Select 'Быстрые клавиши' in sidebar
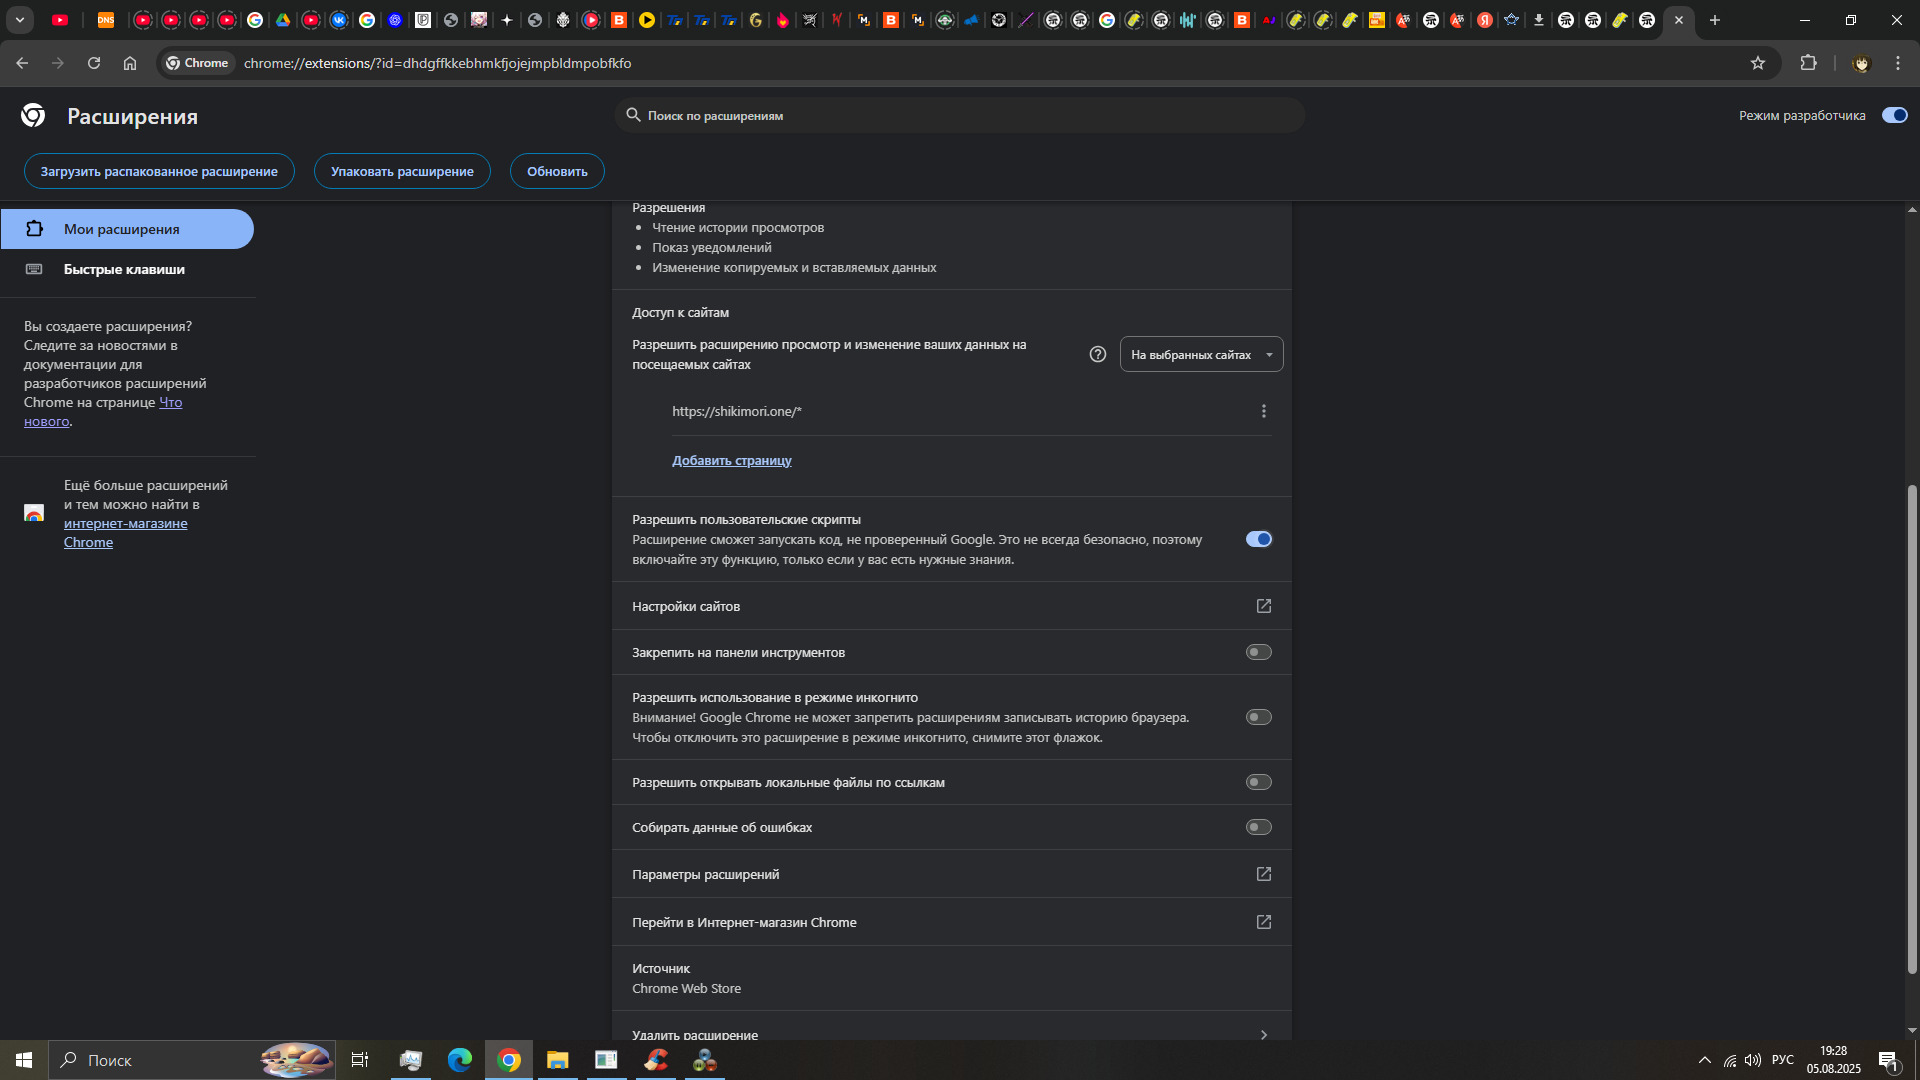The height and width of the screenshot is (1080, 1920). (x=124, y=269)
